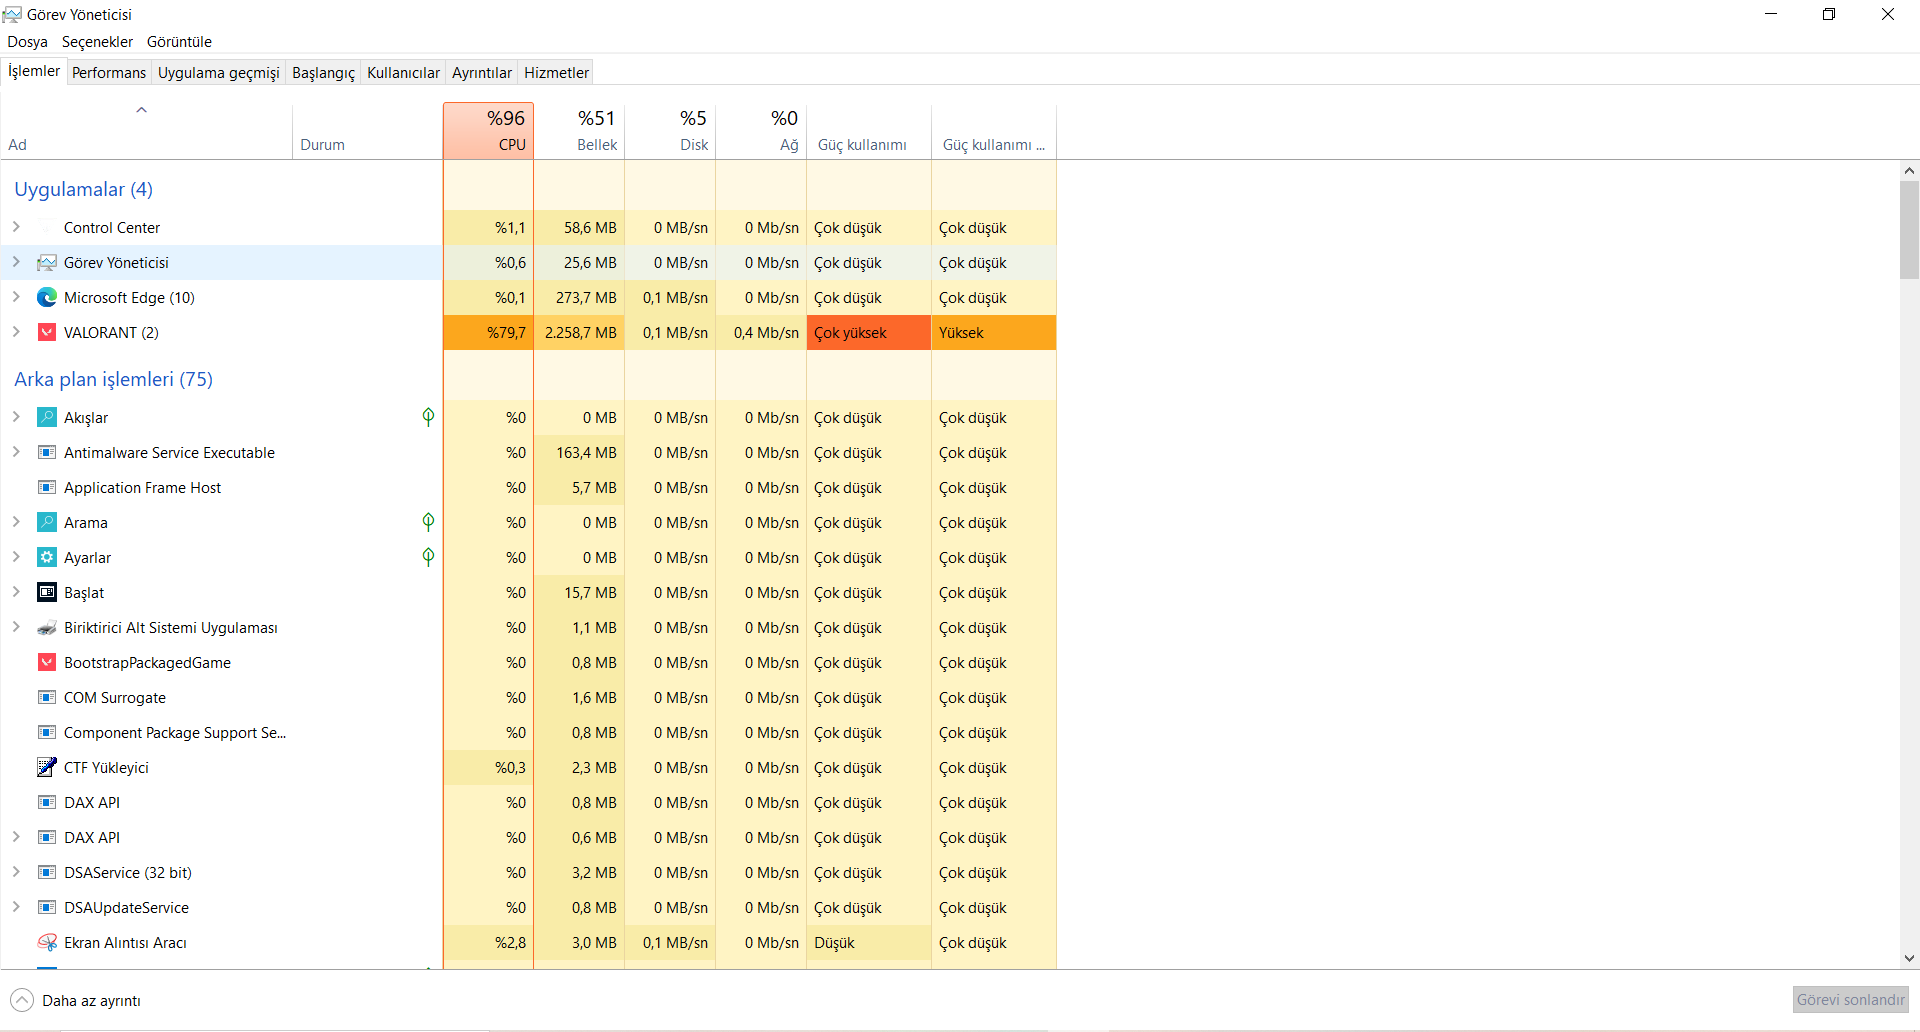This screenshot has width=1920, height=1032.
Task: Open the Seçenekler menu
Action: (x=97, y=42)
